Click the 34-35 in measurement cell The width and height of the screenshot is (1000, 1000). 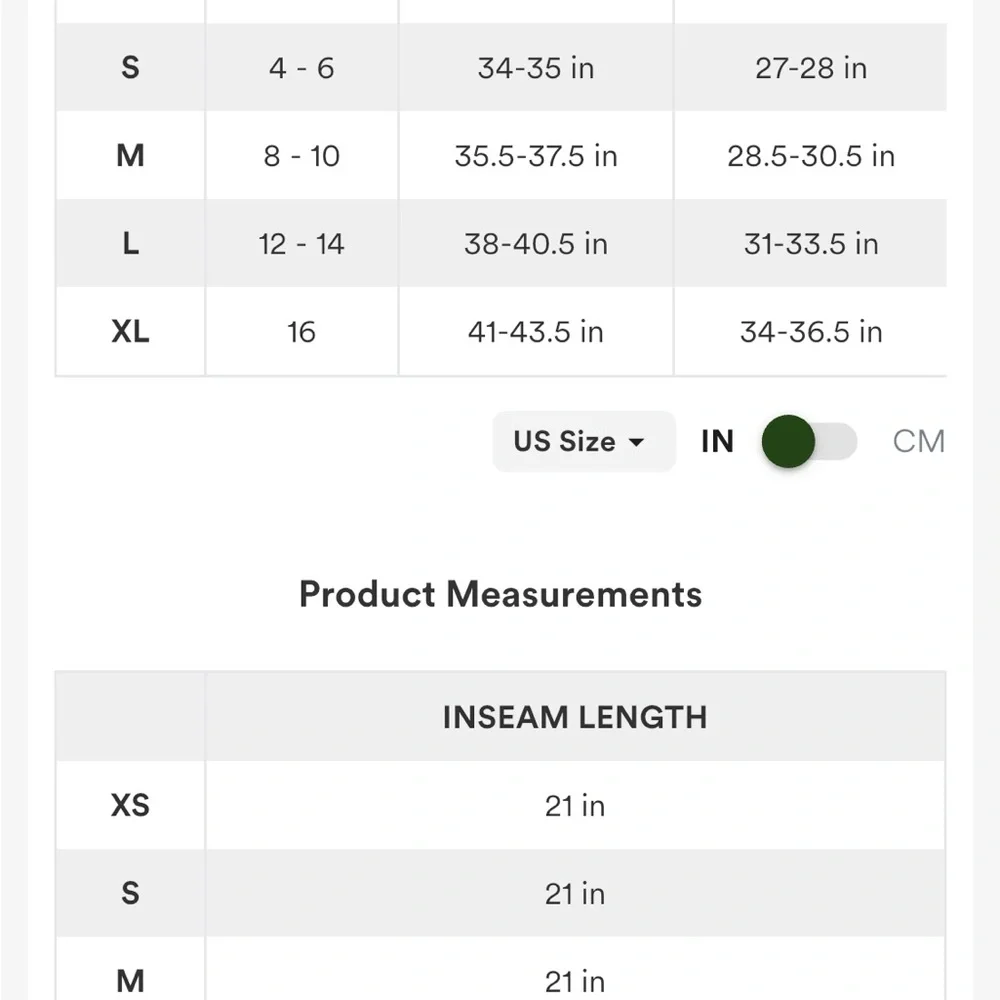(536, 68)
